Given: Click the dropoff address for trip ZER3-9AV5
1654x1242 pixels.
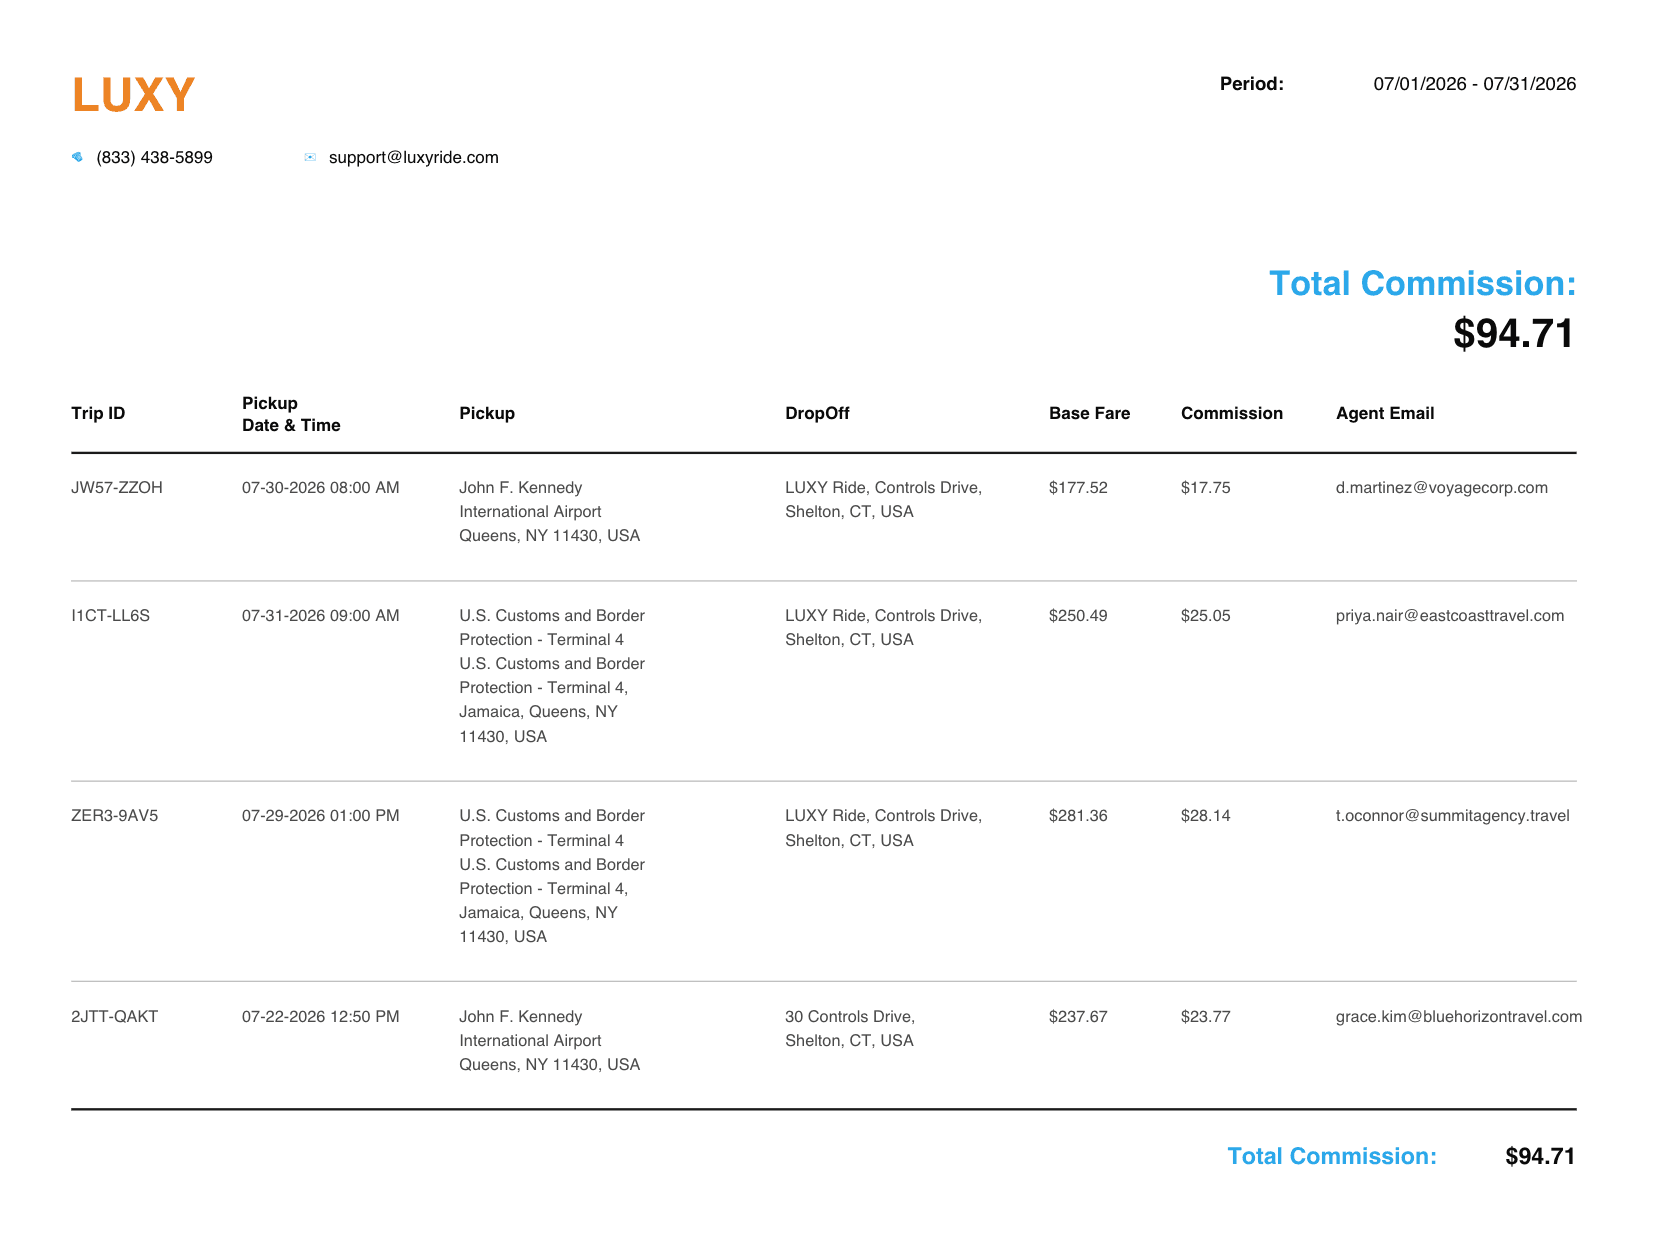Looking at the screenshot, I should [x=883, y=827].
